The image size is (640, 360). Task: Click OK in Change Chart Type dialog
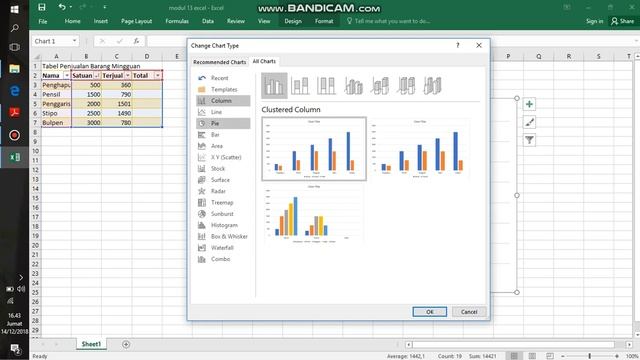[429, 312]
